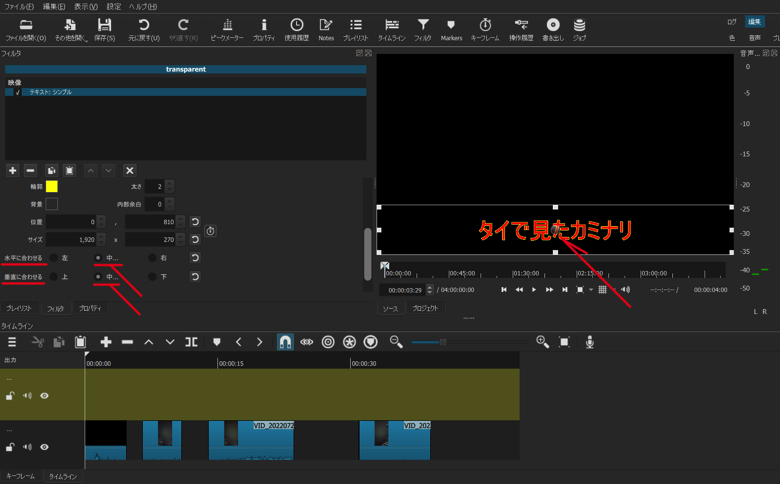This screenshot has width=780, height=484.
Task: Click the 背景 background color swatch
Action: [x=52, y=204]
